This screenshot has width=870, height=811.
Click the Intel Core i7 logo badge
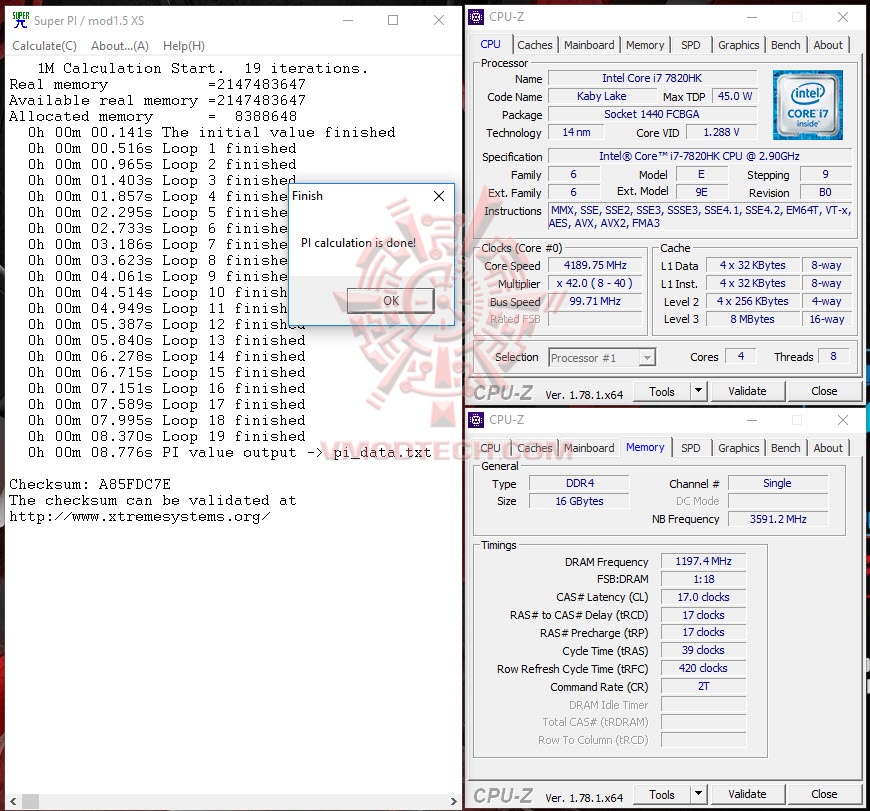tap(808, 104)
